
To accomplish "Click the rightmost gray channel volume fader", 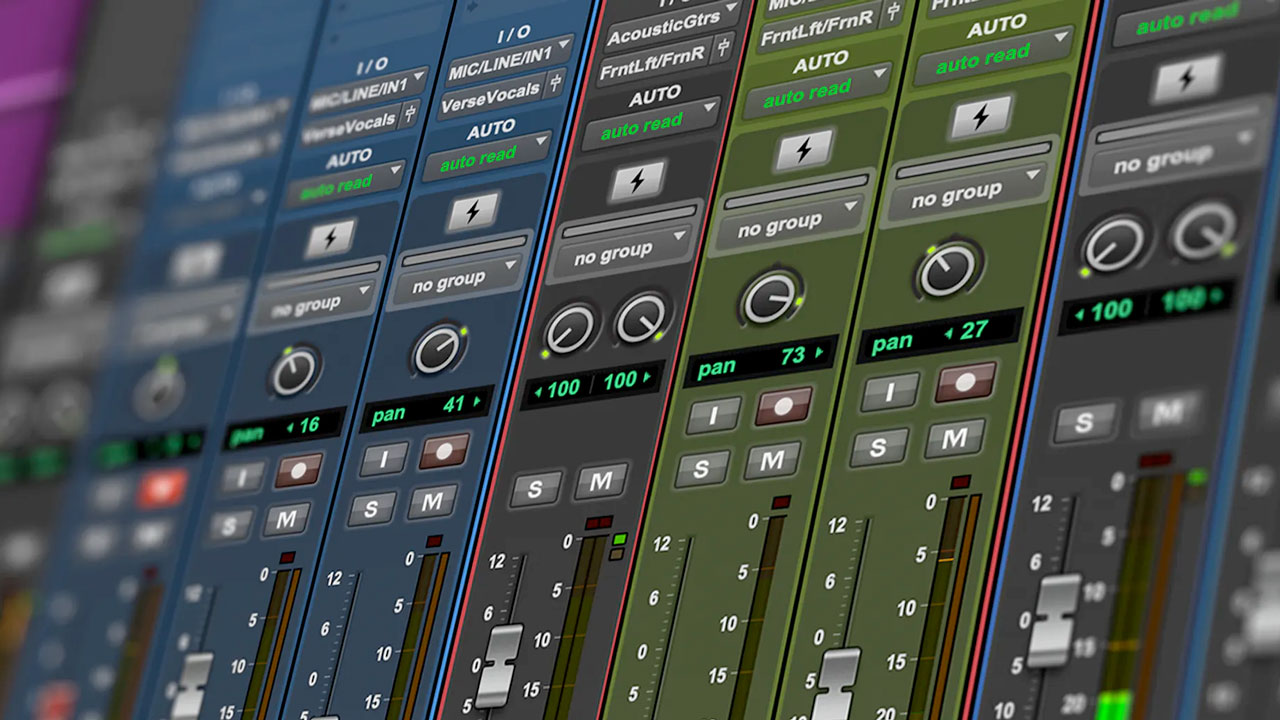I will (x=1056, y=619).
